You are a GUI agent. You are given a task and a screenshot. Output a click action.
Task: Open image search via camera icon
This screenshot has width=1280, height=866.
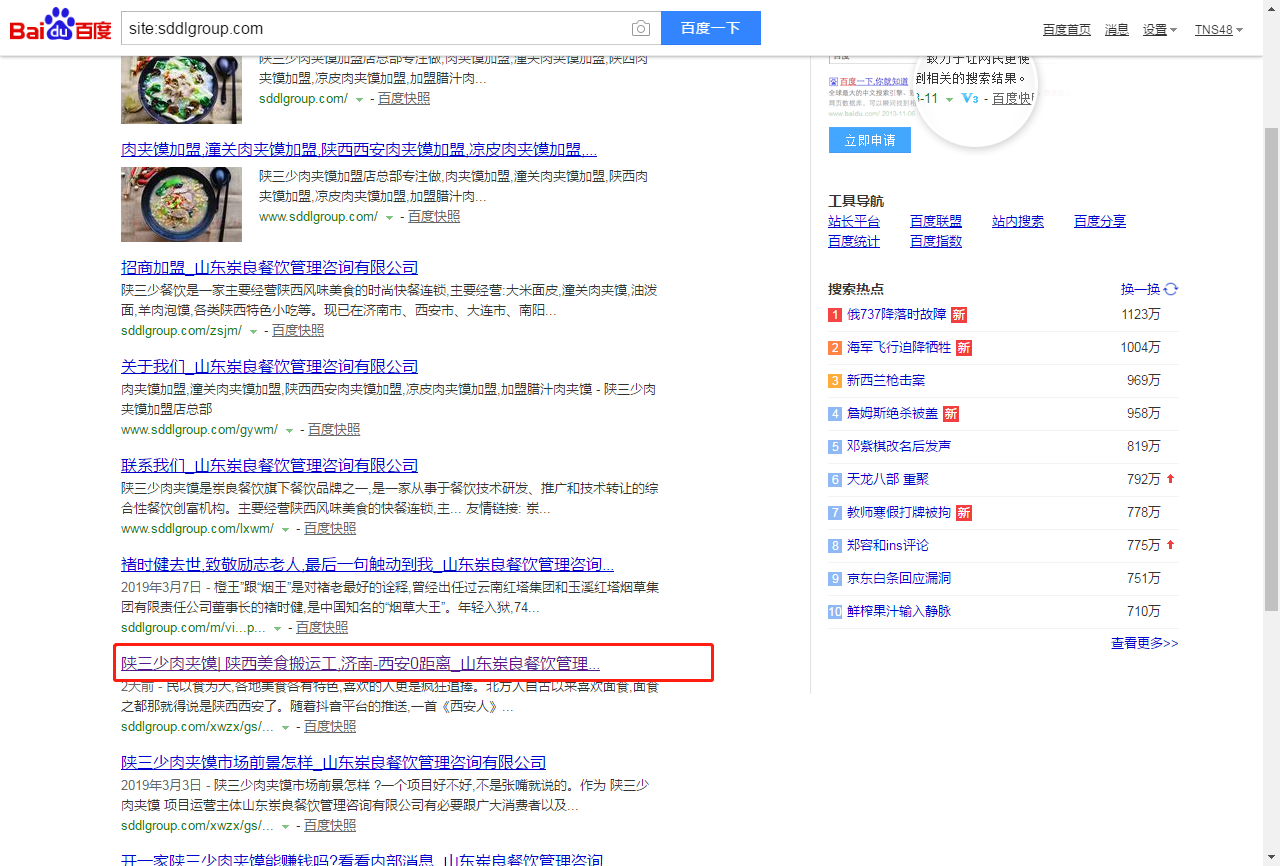tap(641, 29)
